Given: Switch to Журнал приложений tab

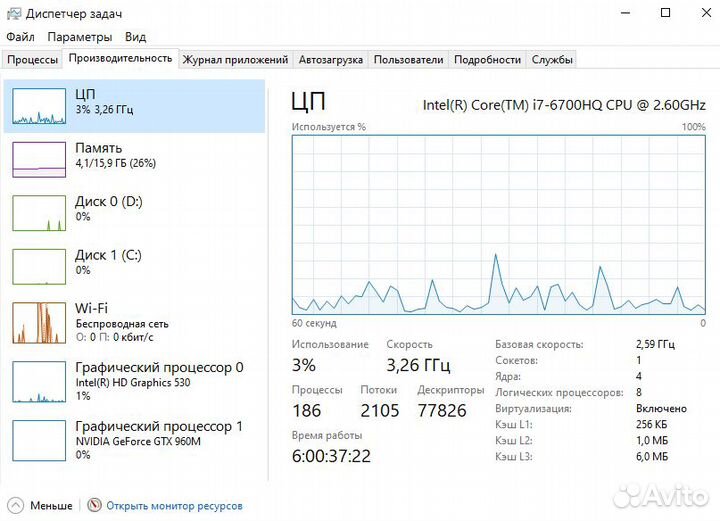Looking at the screenshot, I should click(x=235, y=60).
